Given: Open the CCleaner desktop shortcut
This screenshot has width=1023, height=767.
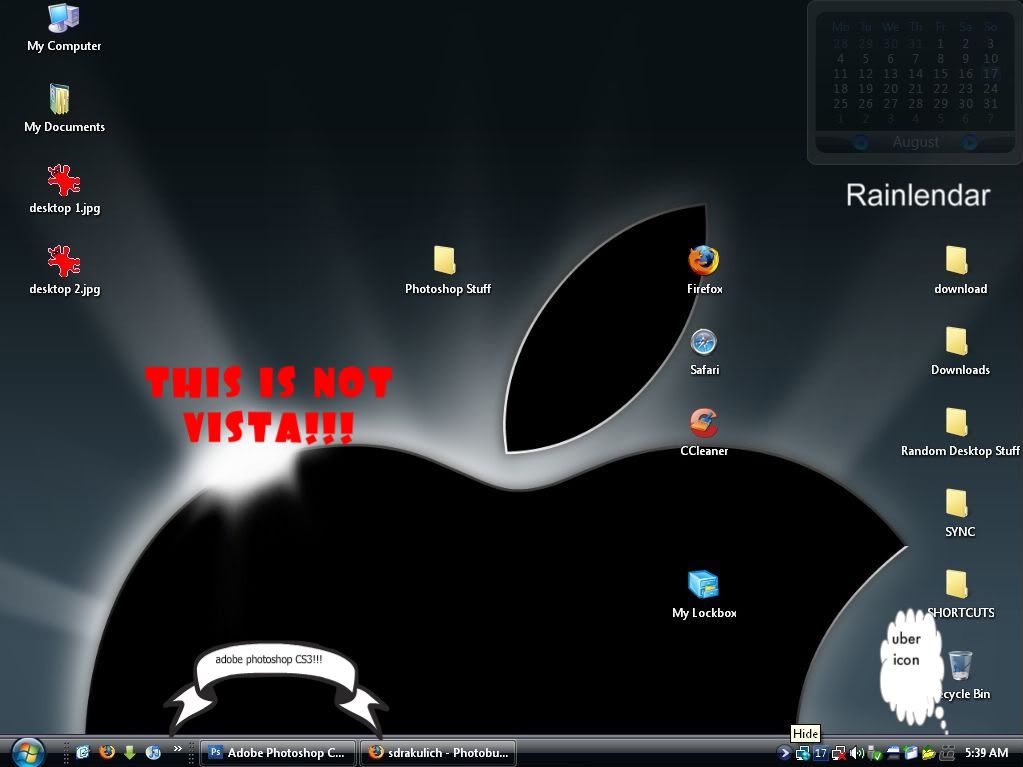Looking at the screenshot, I should (x=704, y=433).
